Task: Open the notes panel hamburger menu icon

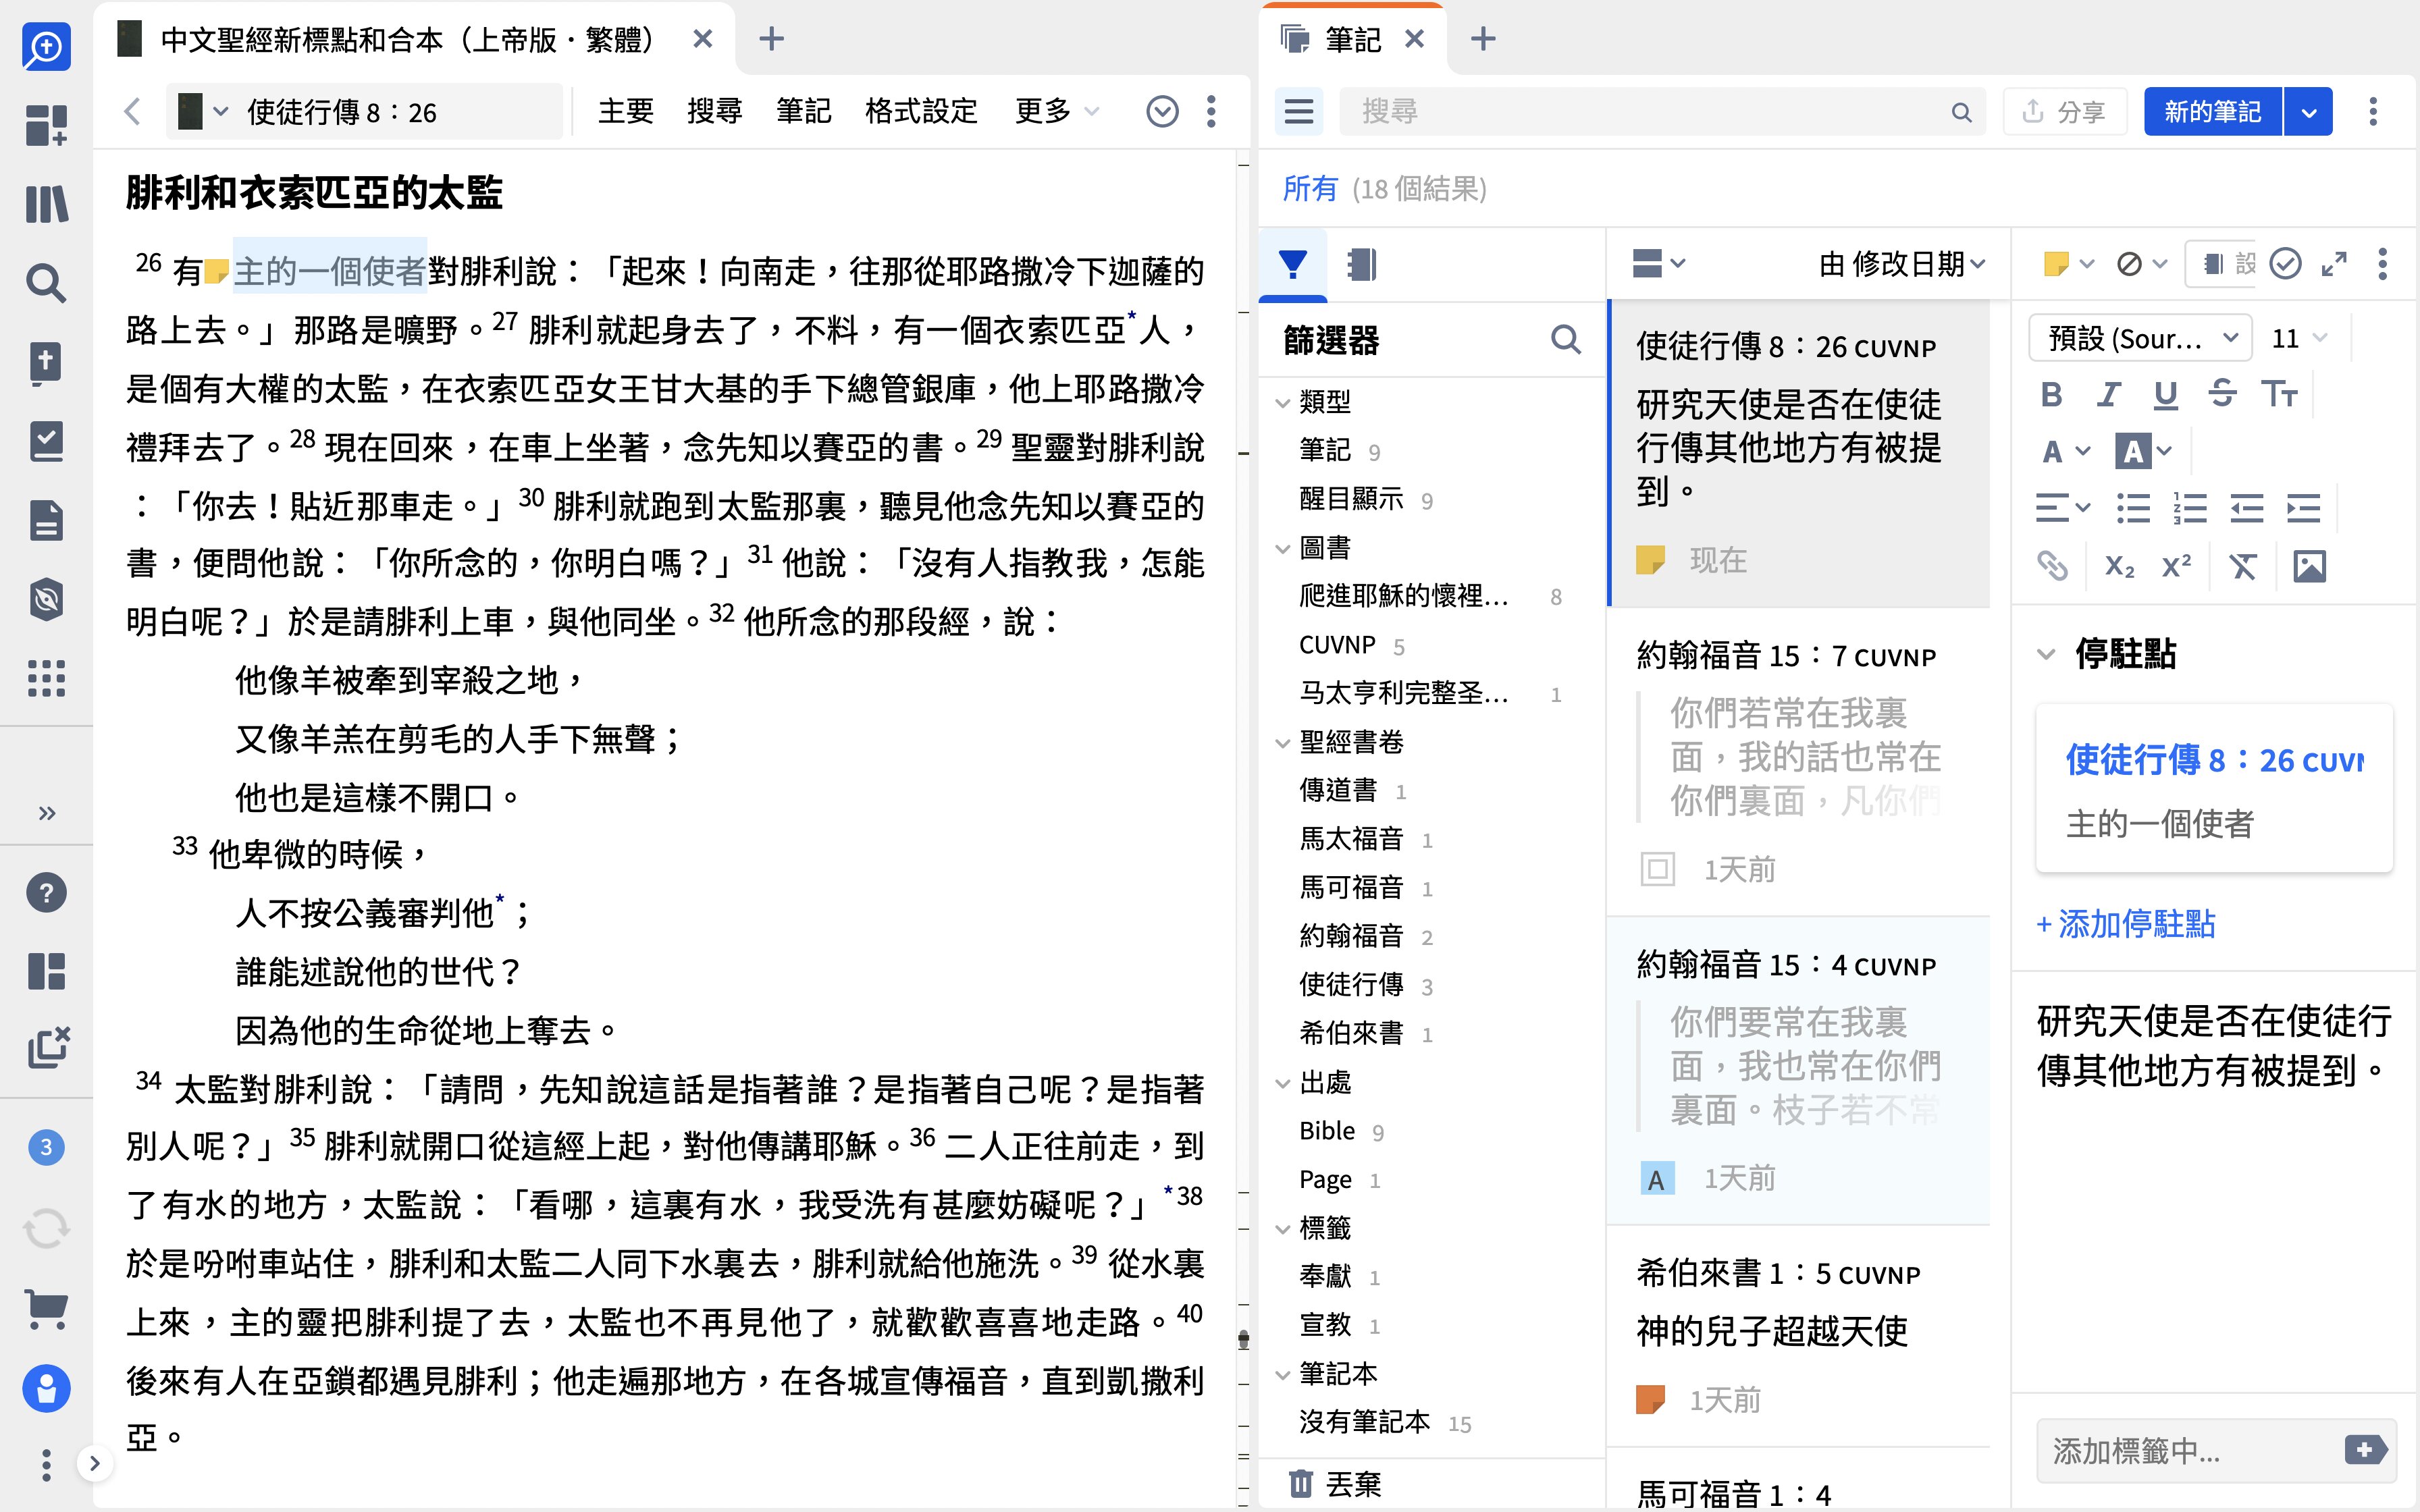Action: coord(1299,111)
